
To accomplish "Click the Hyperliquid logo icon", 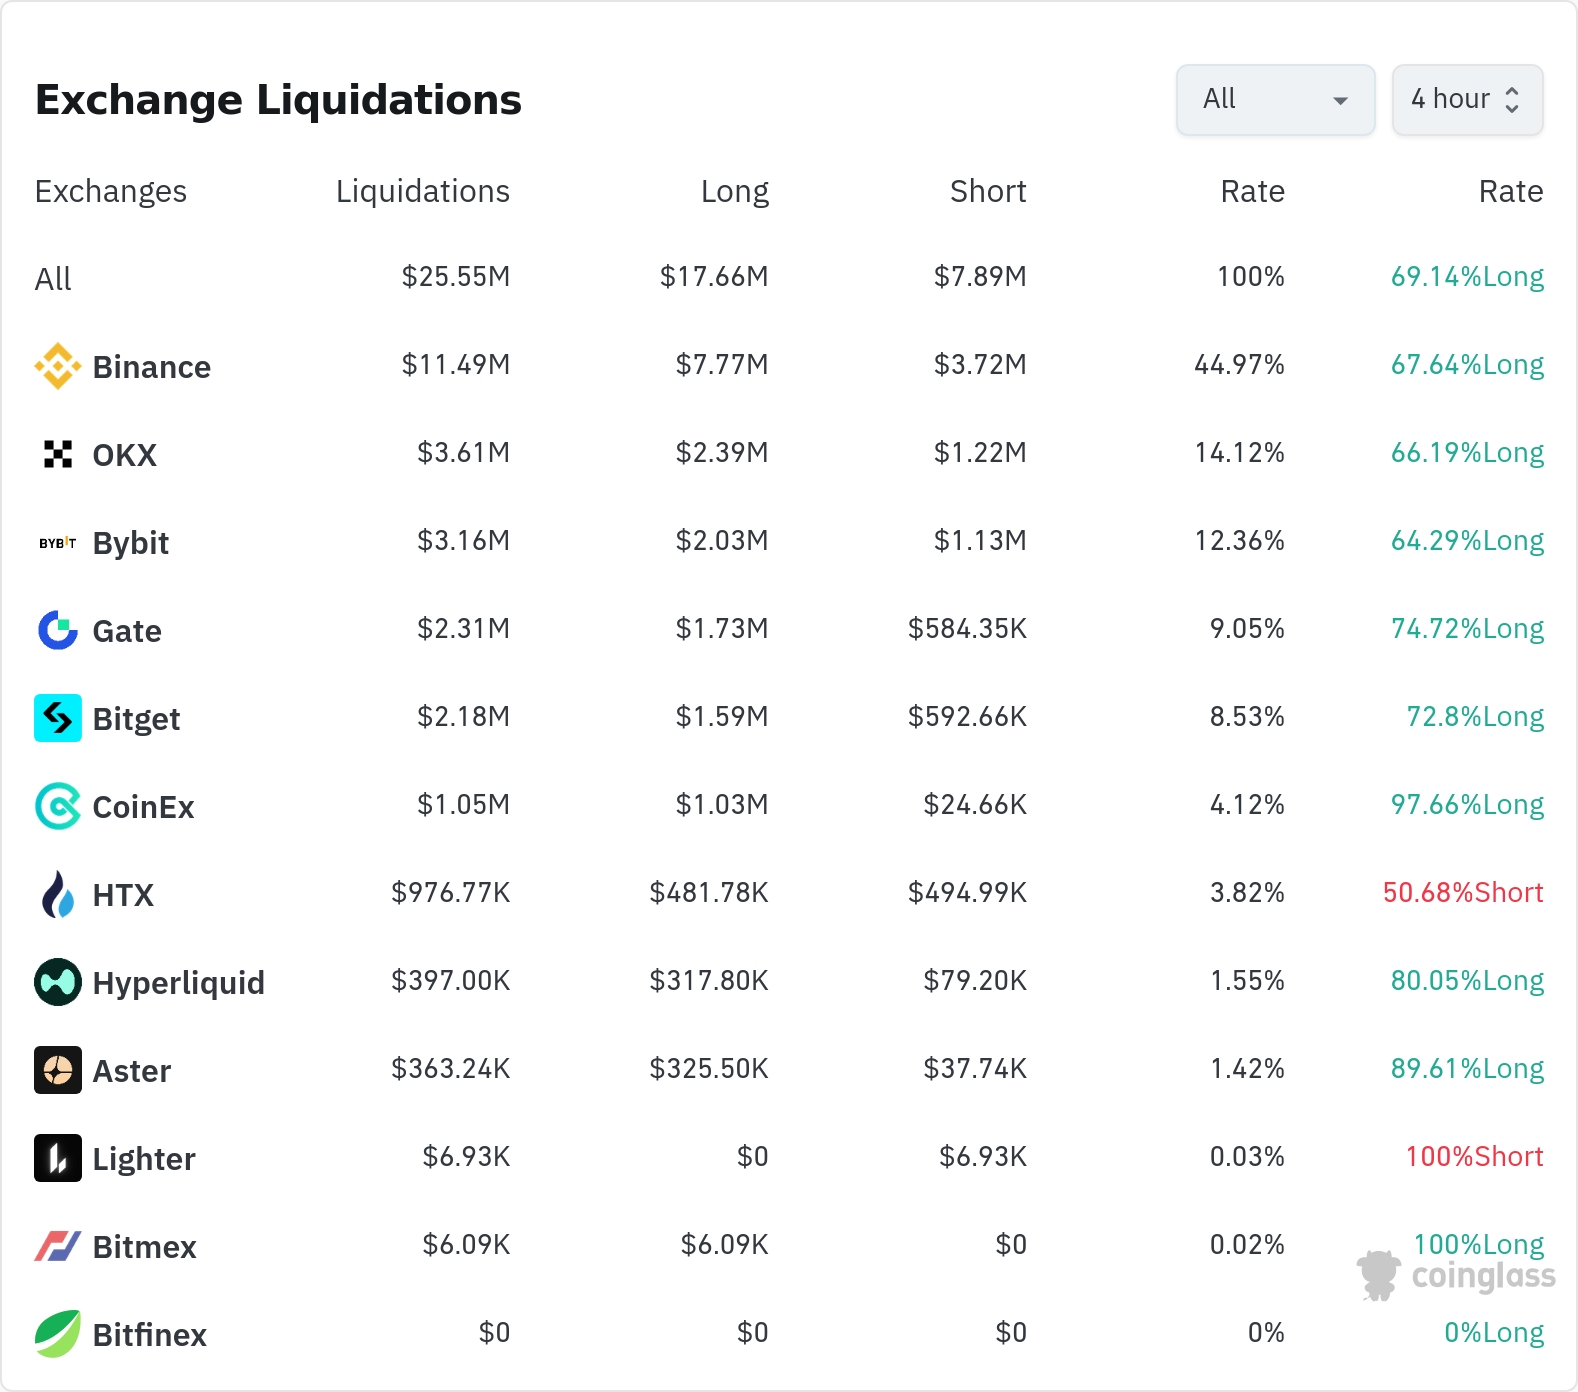I will point(58,983).
